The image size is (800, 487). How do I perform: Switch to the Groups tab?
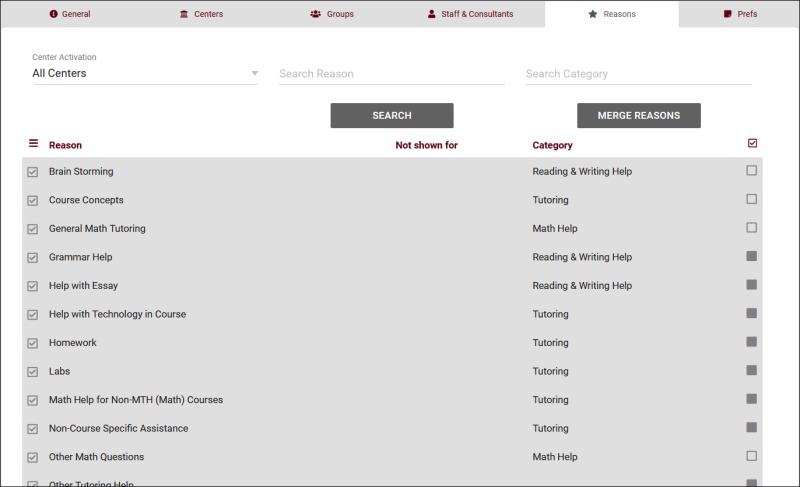(x=331, y=14)
